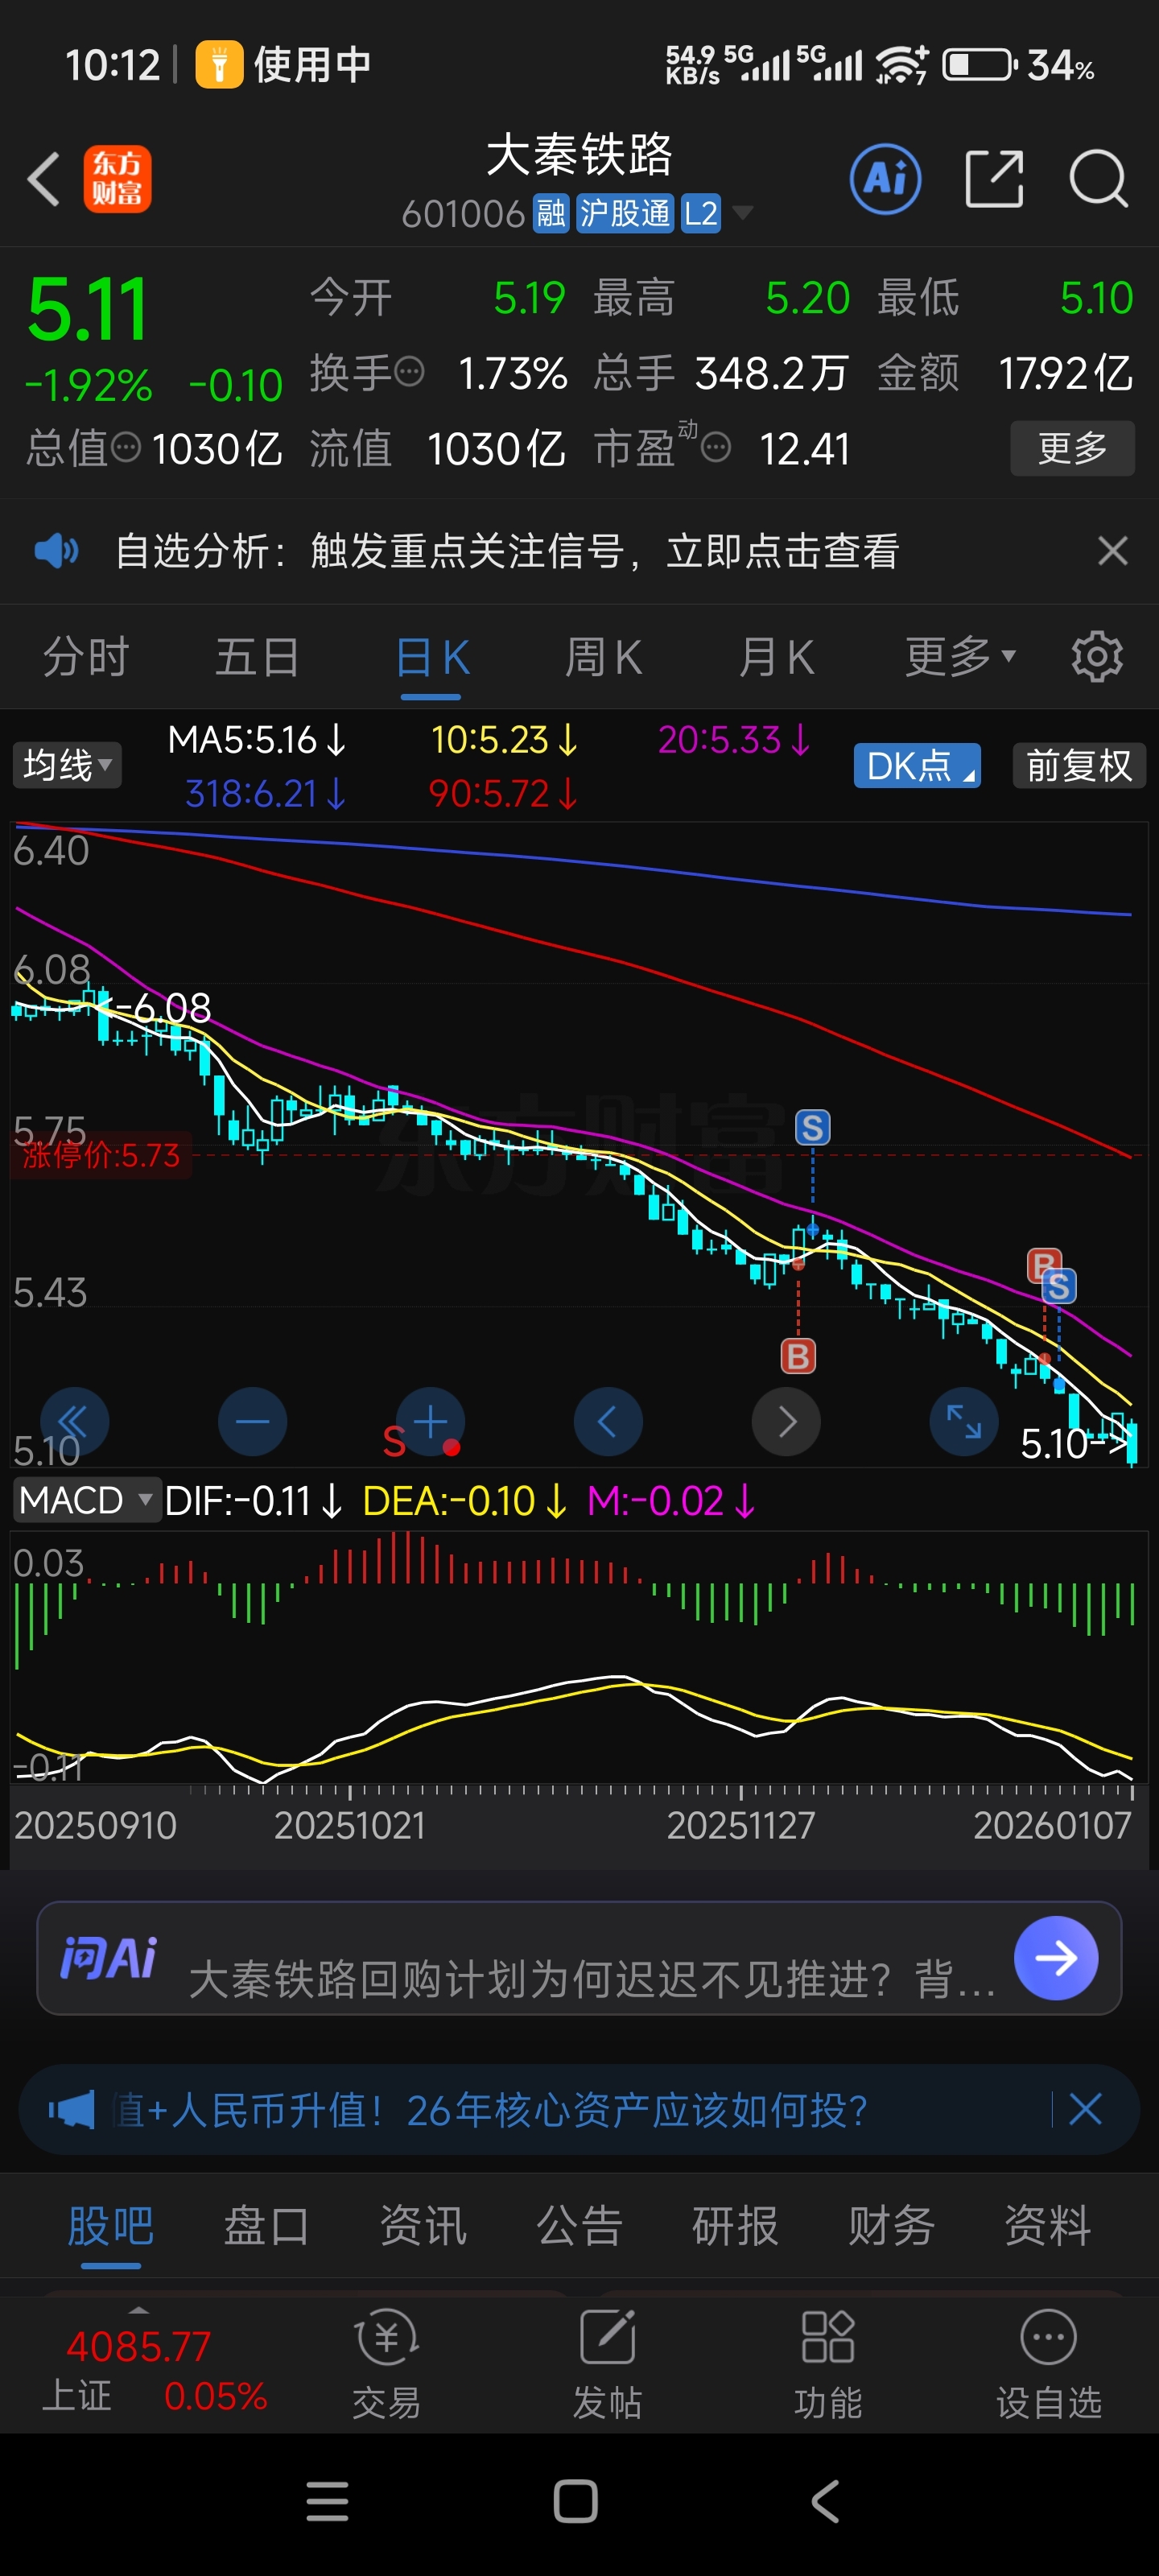Tap Android system back button
This screenshot has width=1159, height=2576.
click(x=825, y=2501)
